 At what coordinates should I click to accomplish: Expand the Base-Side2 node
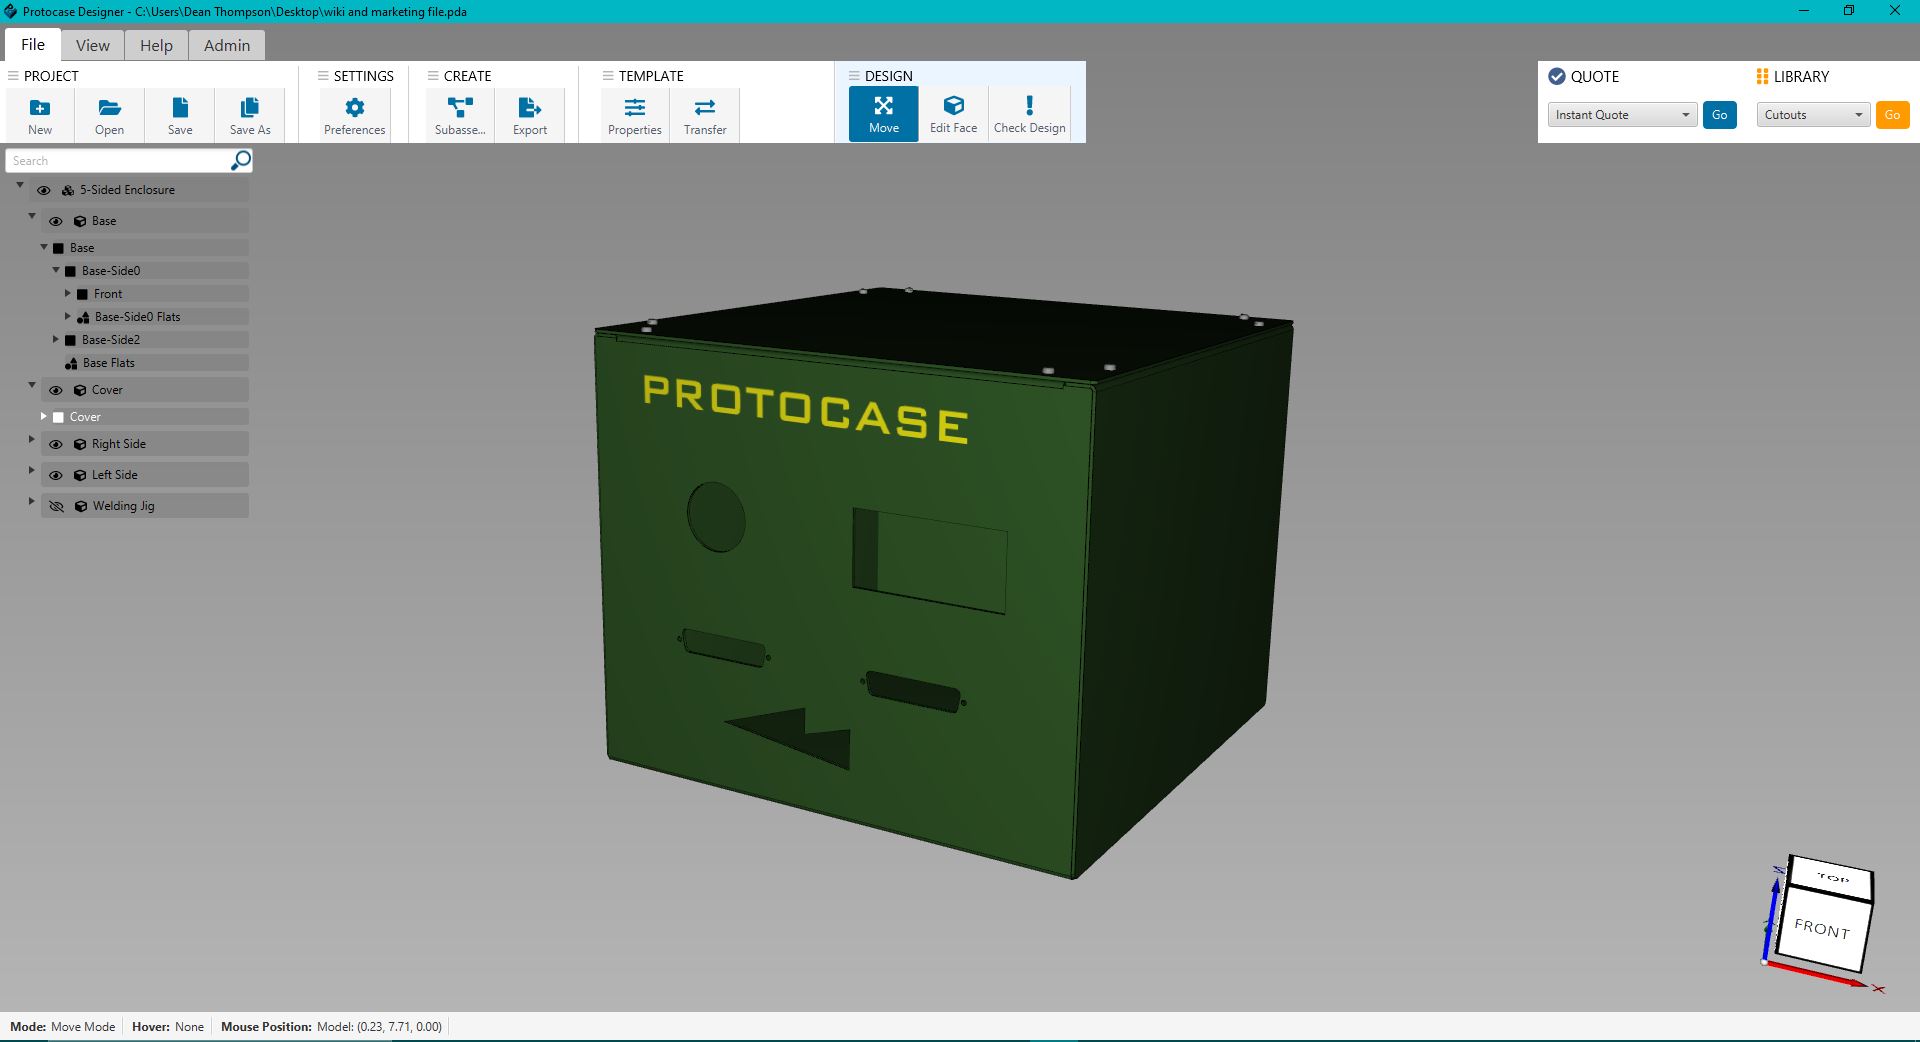coord(56,339)
